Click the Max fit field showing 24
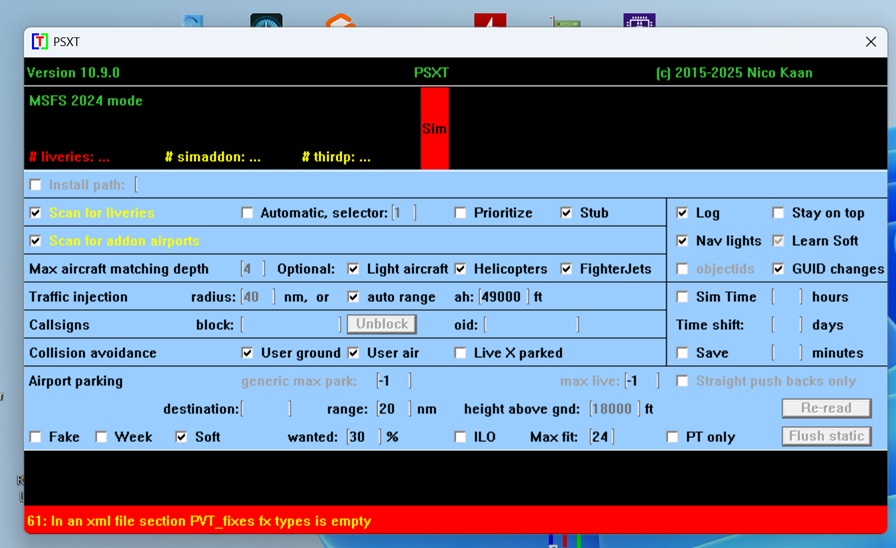The height and width of the screenshot is (548, 896). (602, 437)
